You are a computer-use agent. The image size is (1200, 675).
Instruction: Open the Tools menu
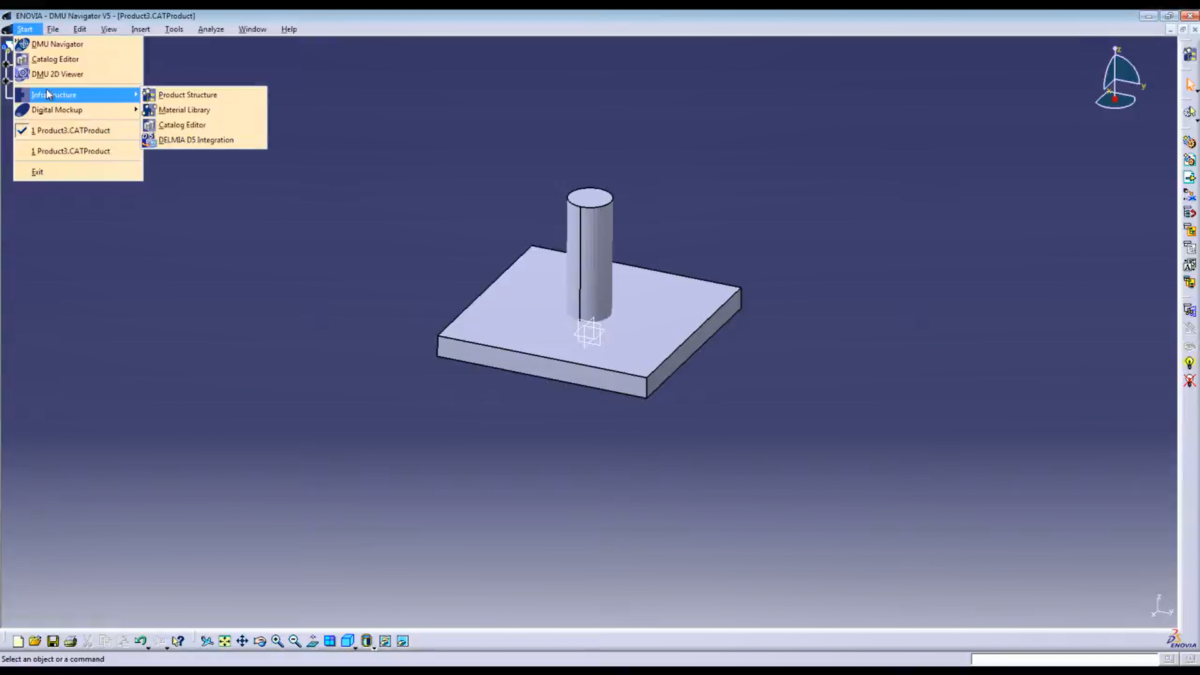point(174,29)
